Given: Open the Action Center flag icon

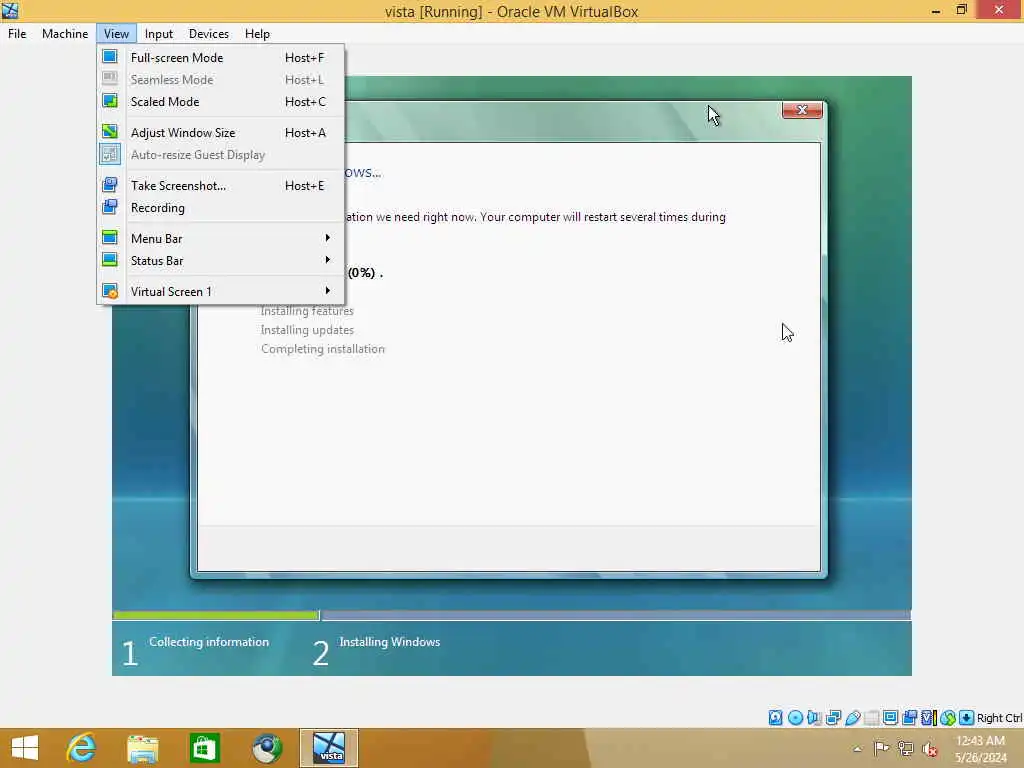Looking at the screenshot, I should [881, 748].
